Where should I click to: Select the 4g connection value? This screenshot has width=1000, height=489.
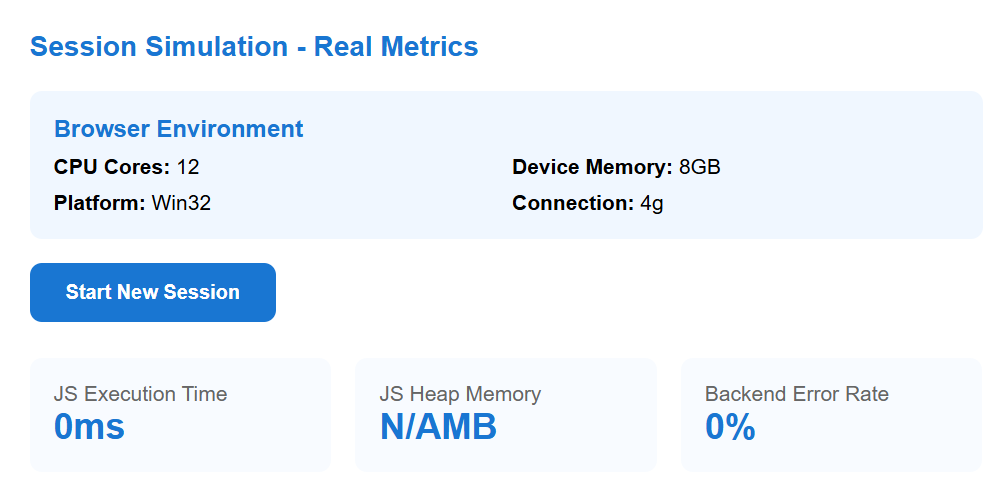652,203
